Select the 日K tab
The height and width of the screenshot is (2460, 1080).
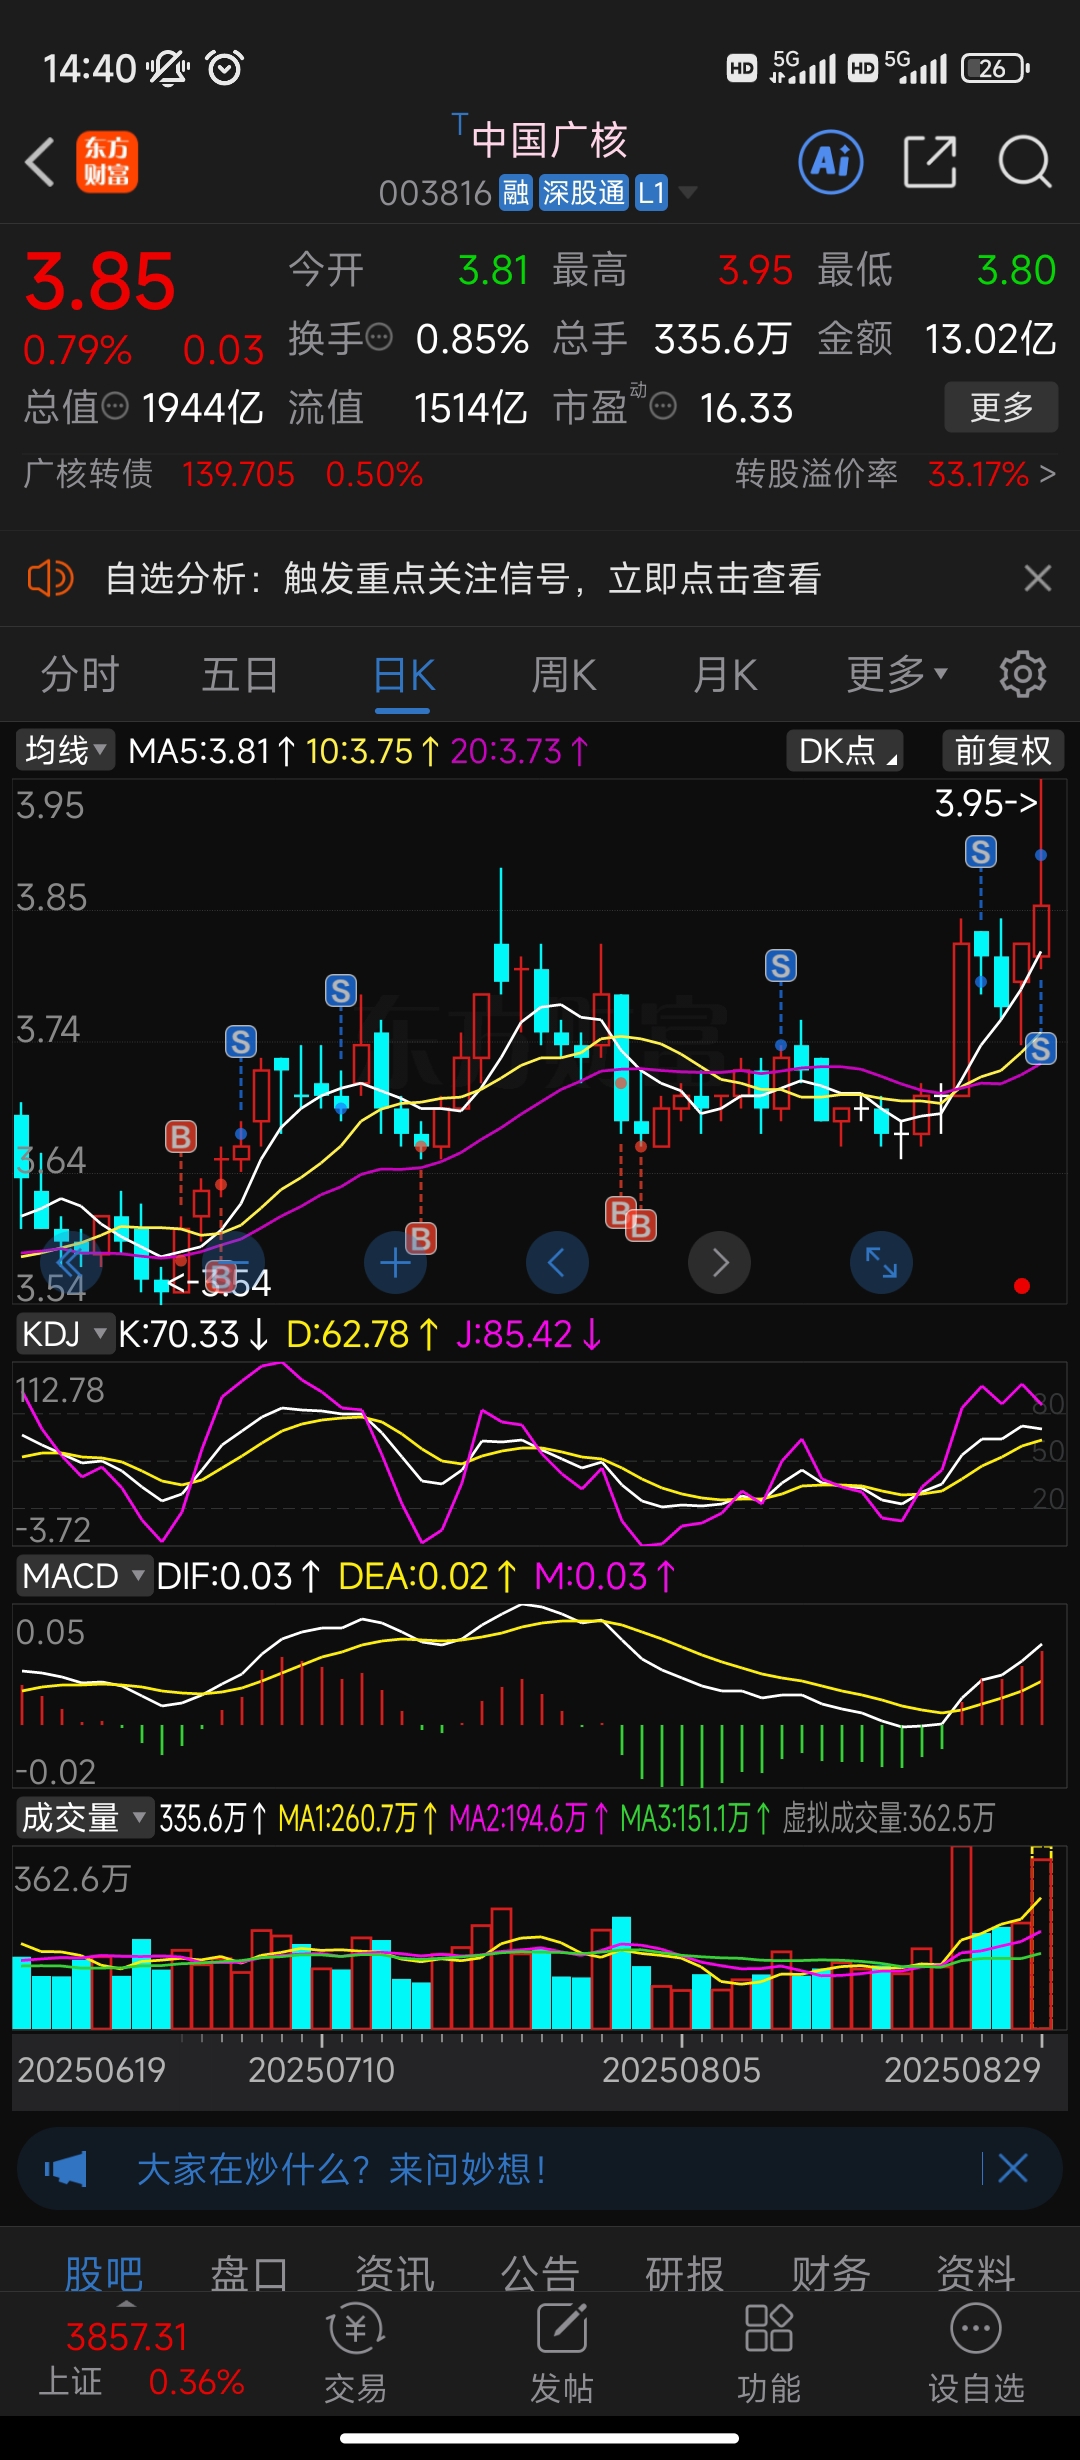tap(403, 675)
